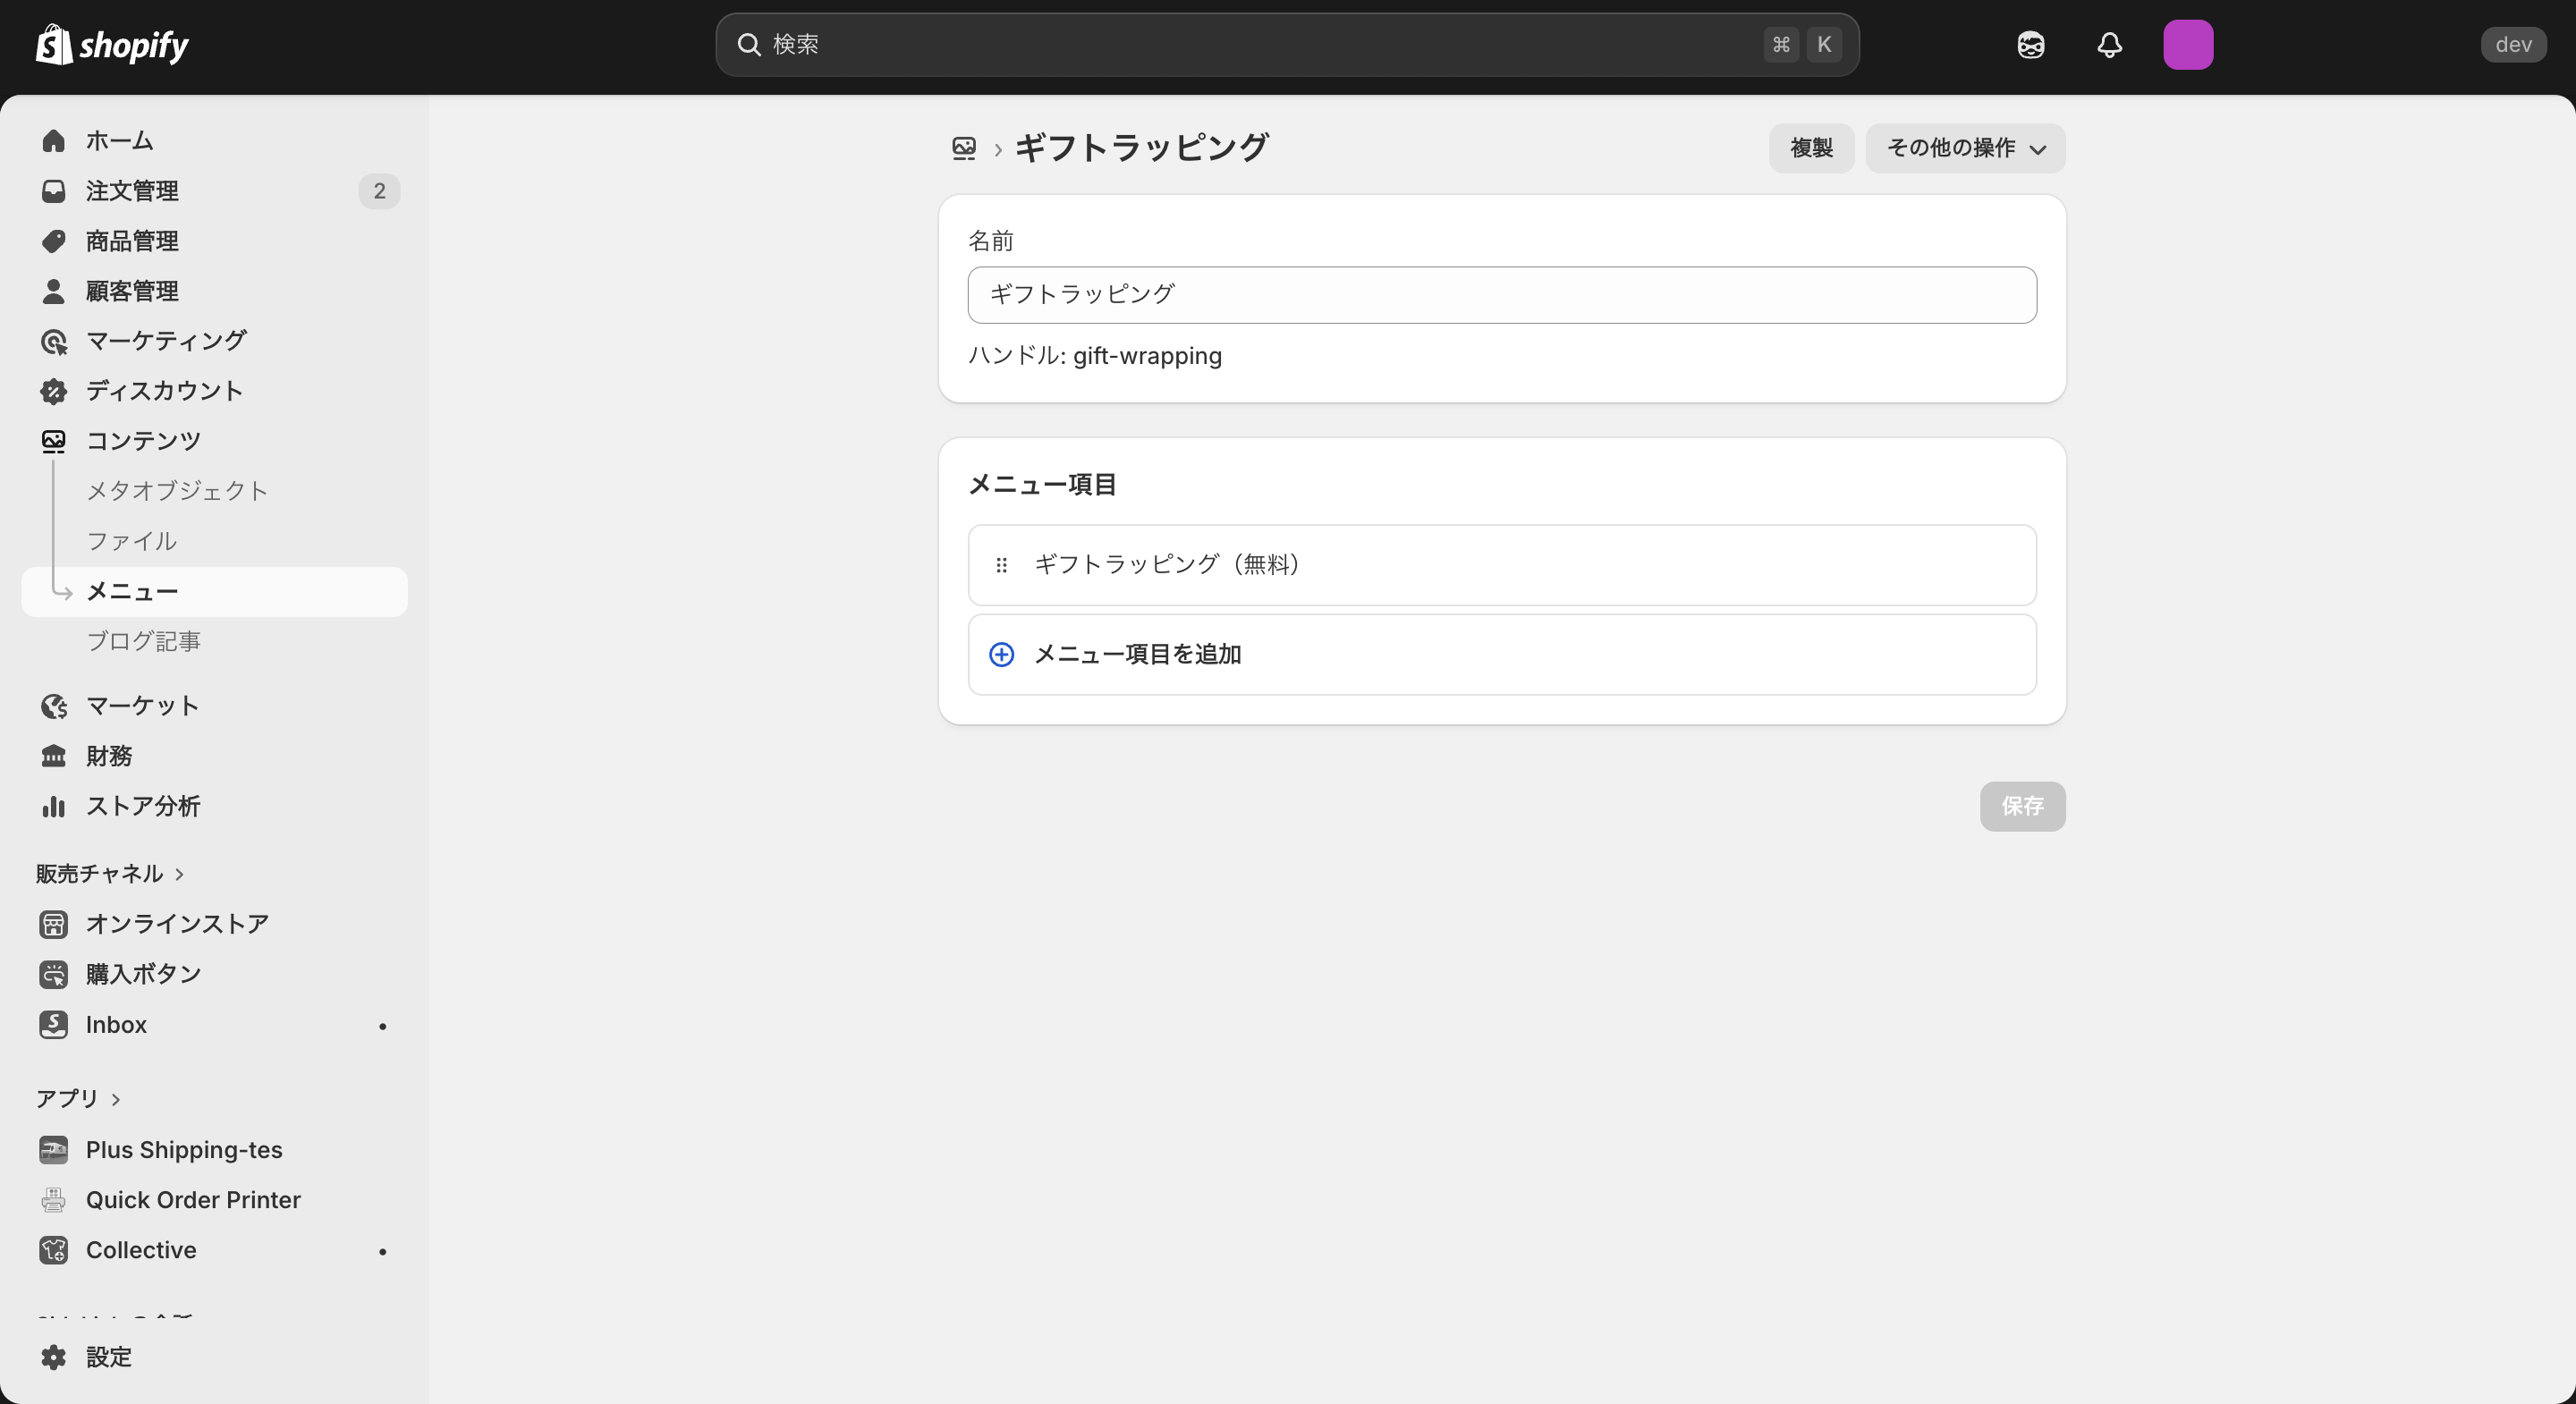The image size is (2576, 1404).
Task: Open the ファイル submenu item
Action: [x=131, y=541]
